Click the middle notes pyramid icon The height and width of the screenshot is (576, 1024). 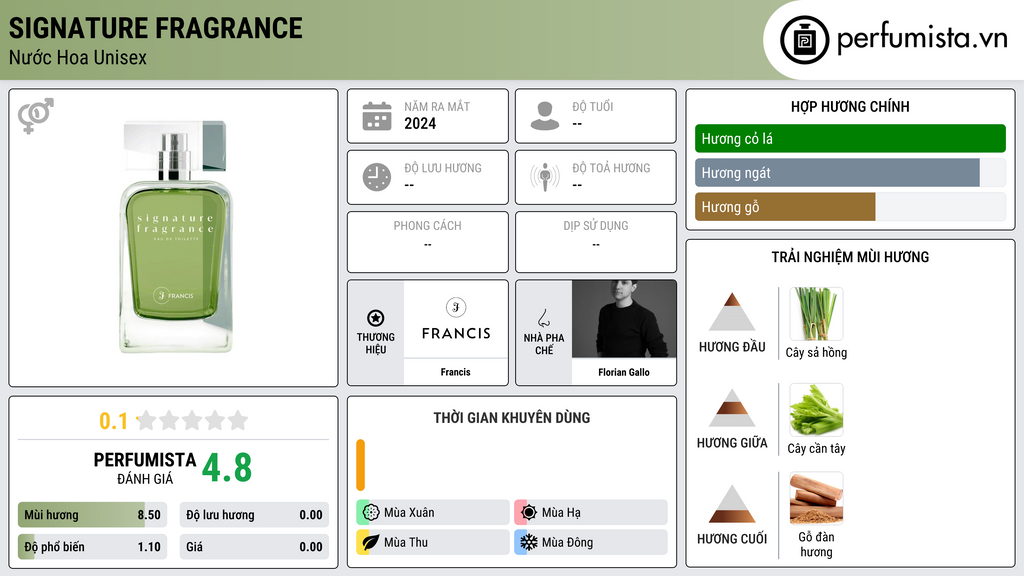pyautogui.click(x=732, y=408)
